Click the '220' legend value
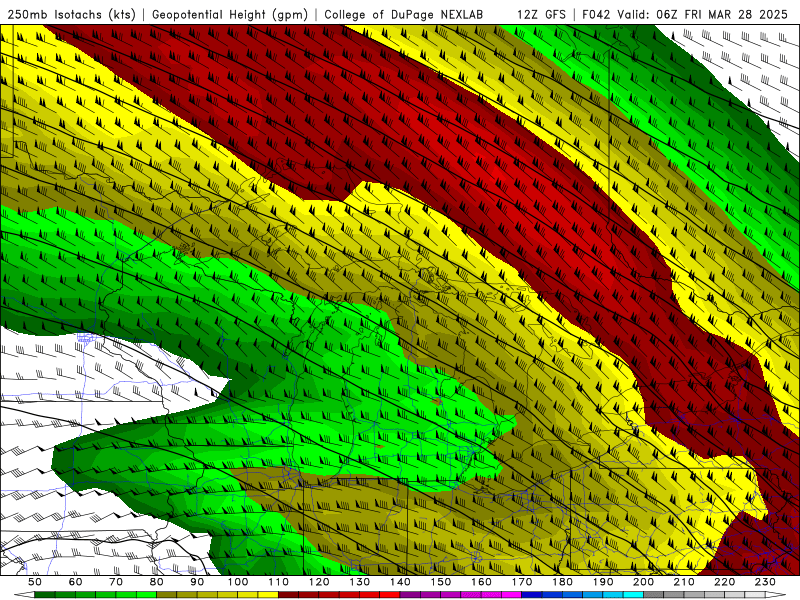This screenshot has height=600, width=800. [725, 582]
